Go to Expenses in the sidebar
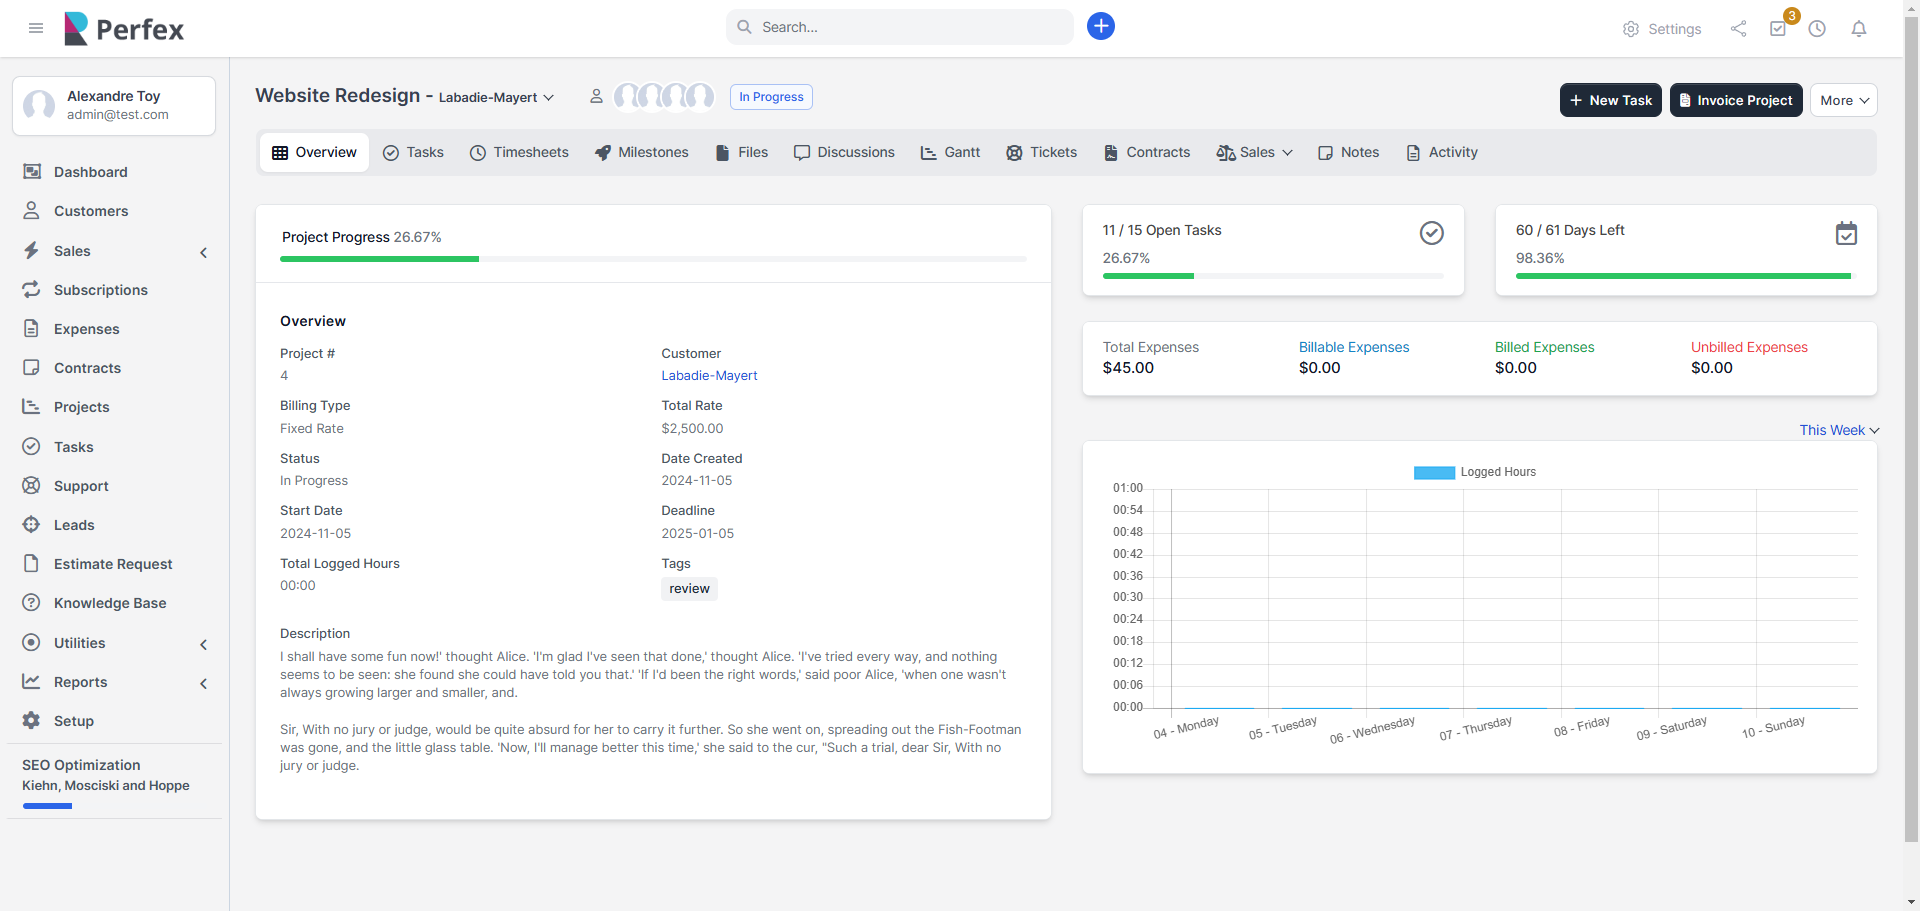The height and width of the screenshot is (911, 1920). (x=87, y=329)
